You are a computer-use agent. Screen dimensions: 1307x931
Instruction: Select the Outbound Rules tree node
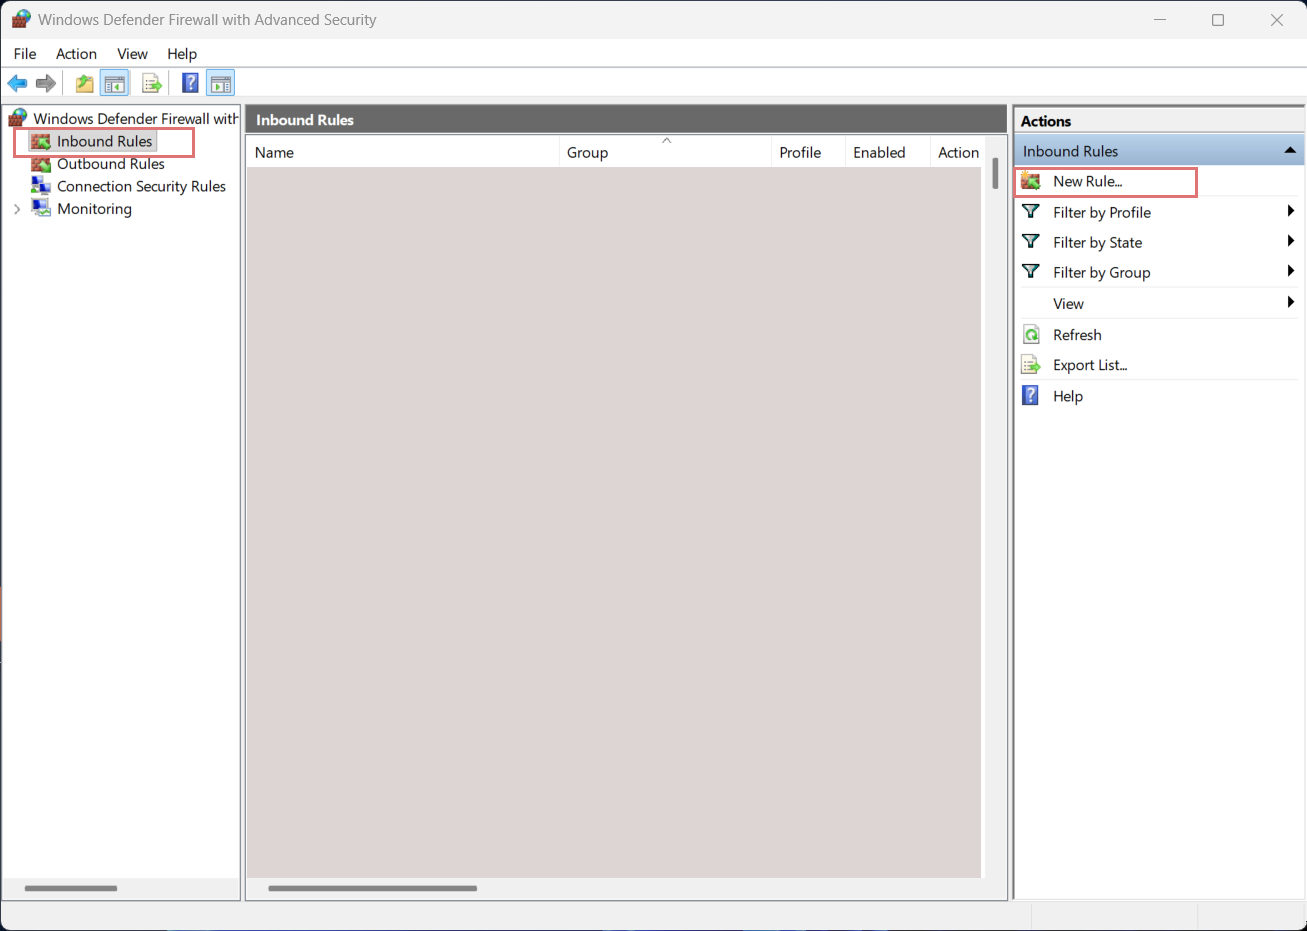click(x=110, y=164)
